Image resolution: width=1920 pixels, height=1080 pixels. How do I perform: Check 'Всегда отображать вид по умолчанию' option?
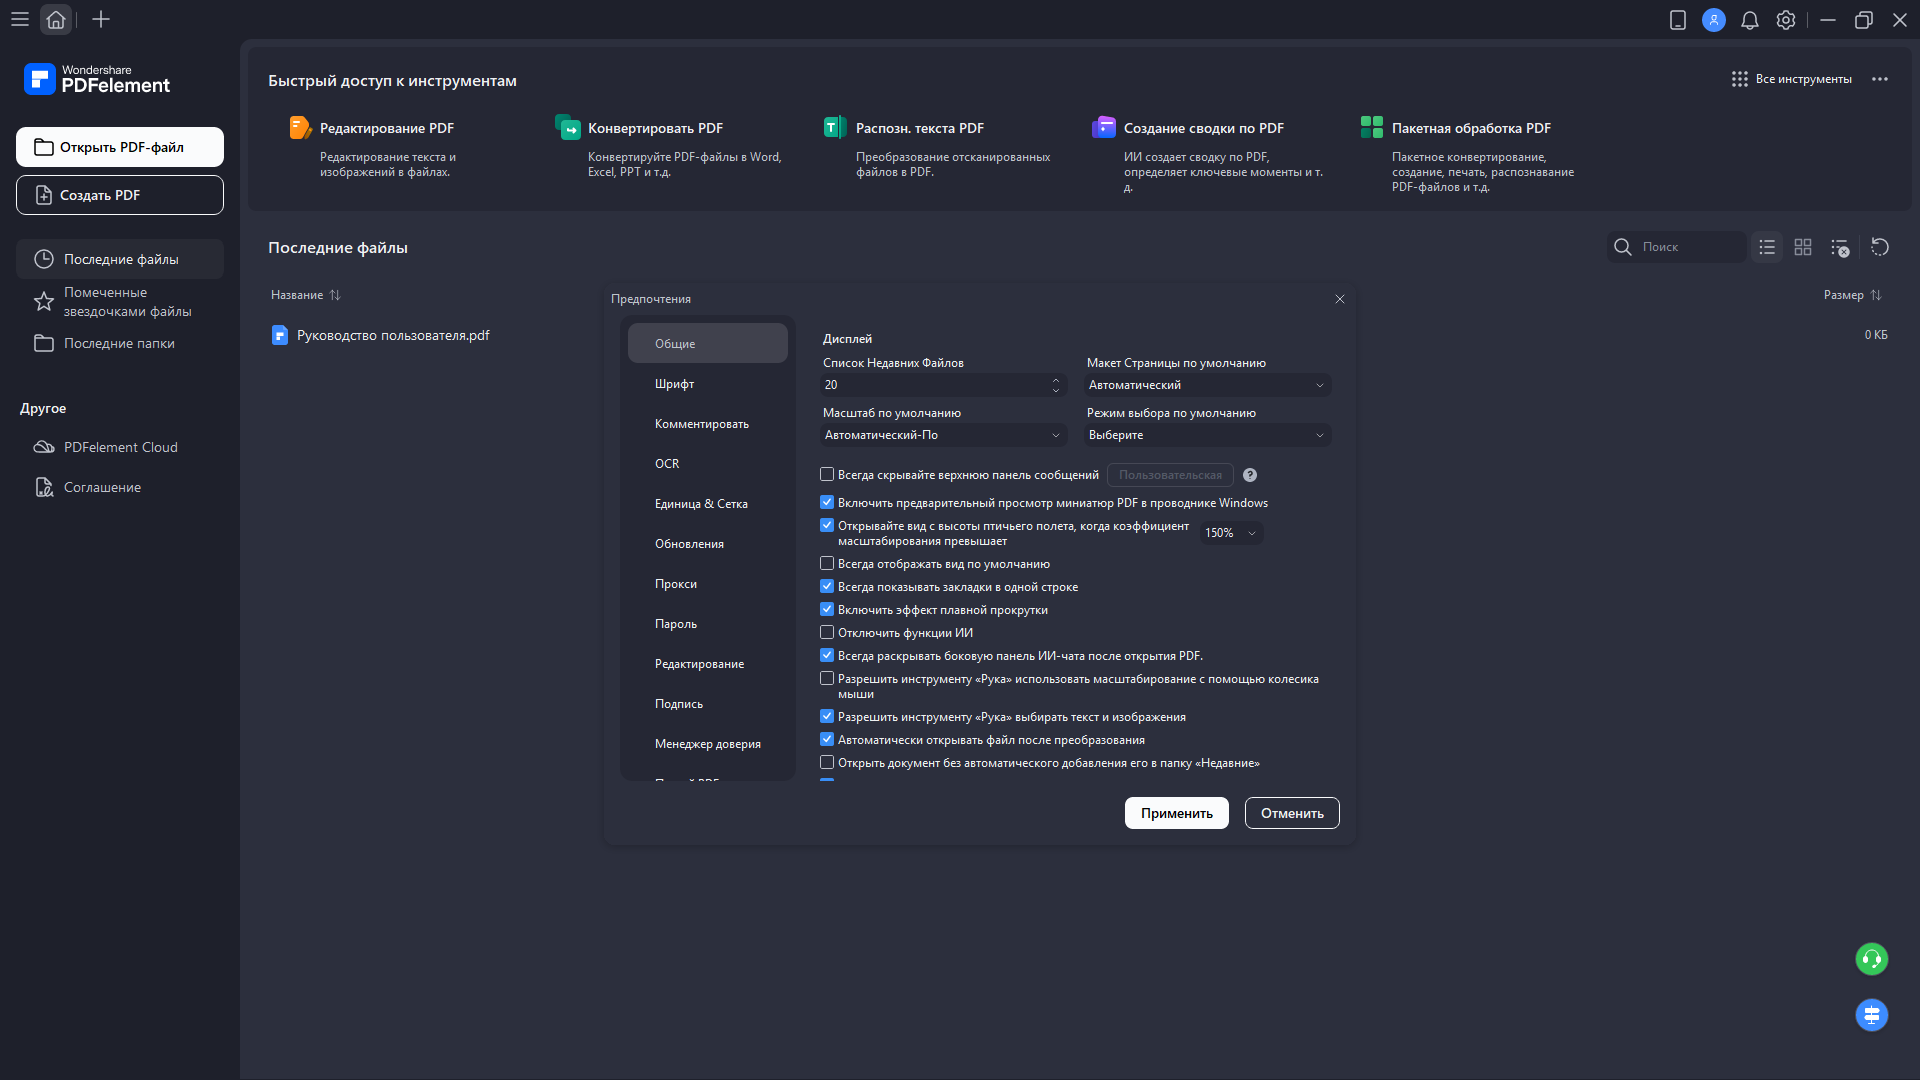tap(827, 563)
